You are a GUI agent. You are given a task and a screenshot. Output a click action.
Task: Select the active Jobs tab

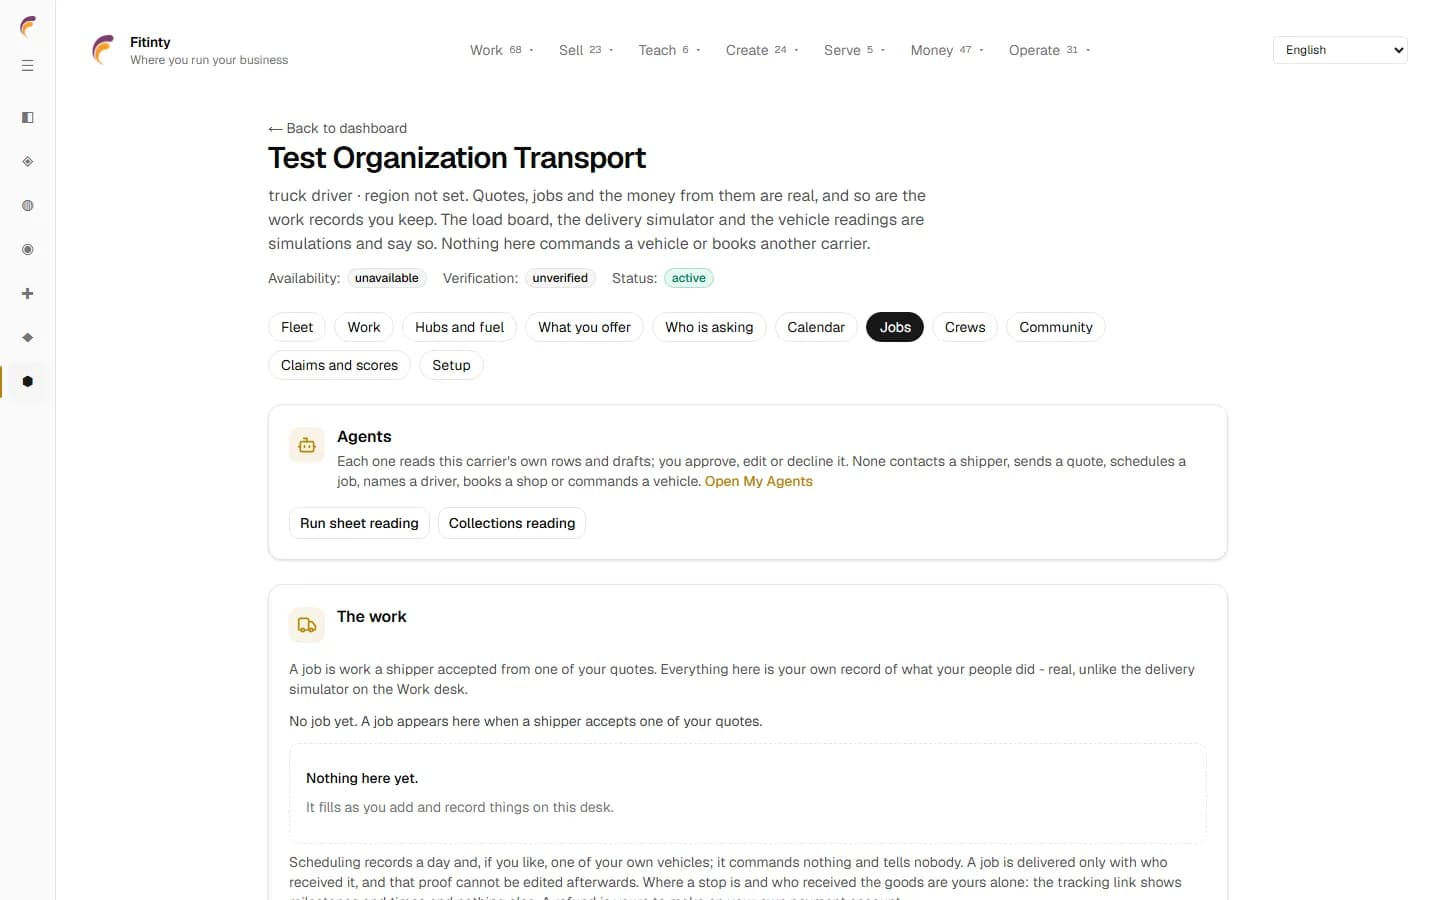895,327
